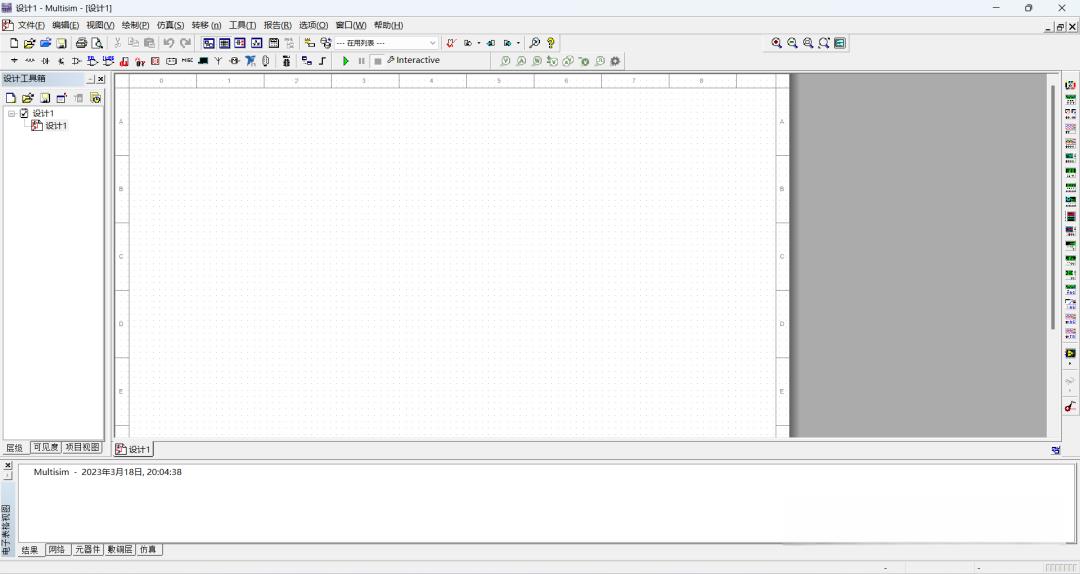Place a basic resistor component
Image resolution: width=1080 pixels, height=574 pixels.
pyautogui.click(x=30, y=61)
